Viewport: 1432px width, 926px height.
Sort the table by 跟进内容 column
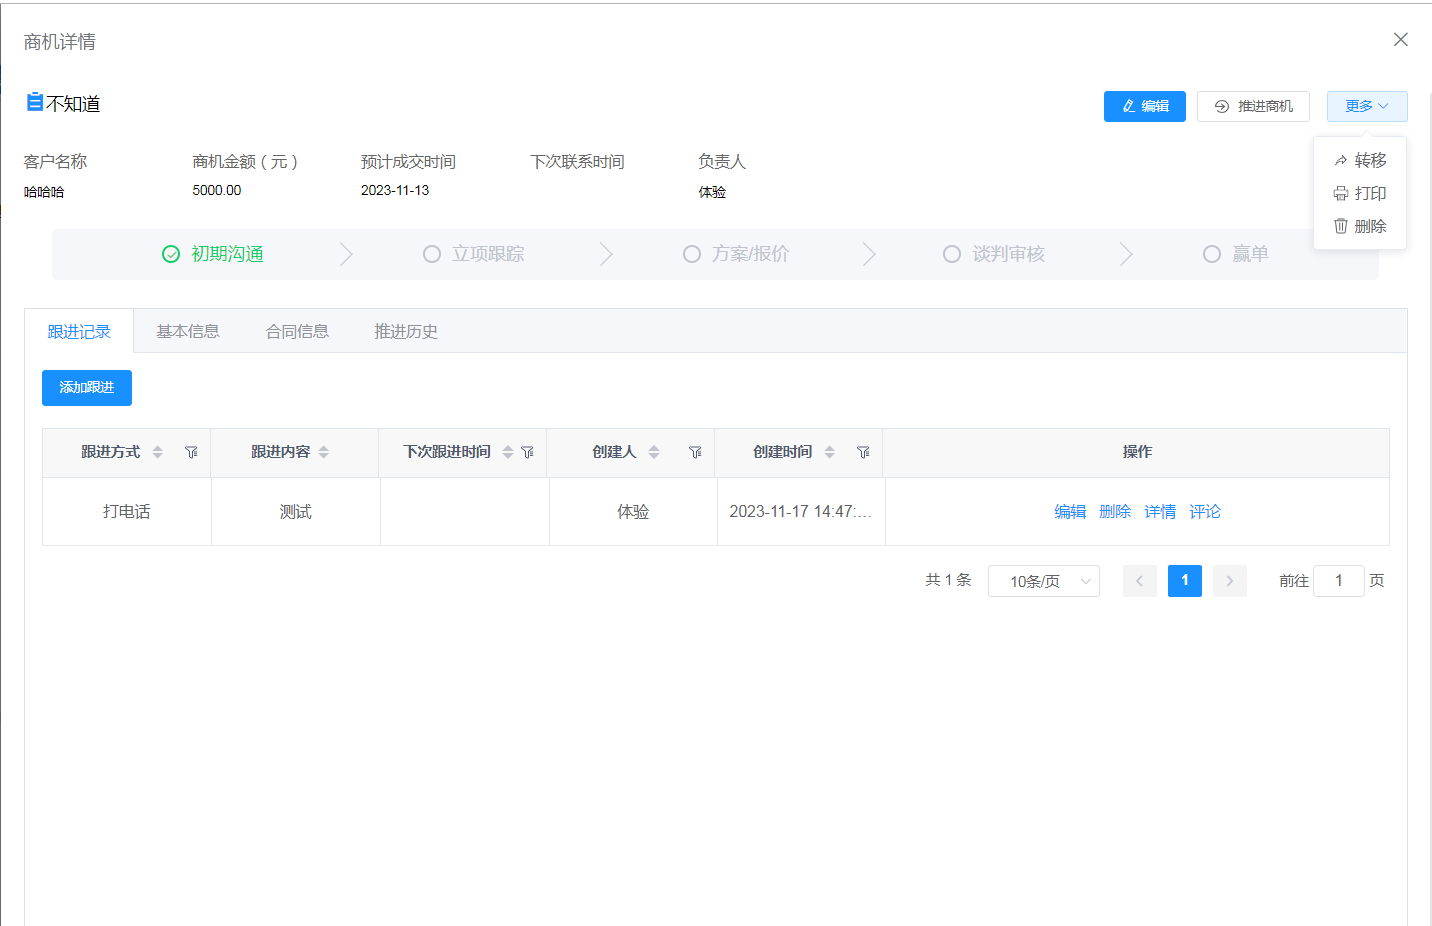(323, 453)
